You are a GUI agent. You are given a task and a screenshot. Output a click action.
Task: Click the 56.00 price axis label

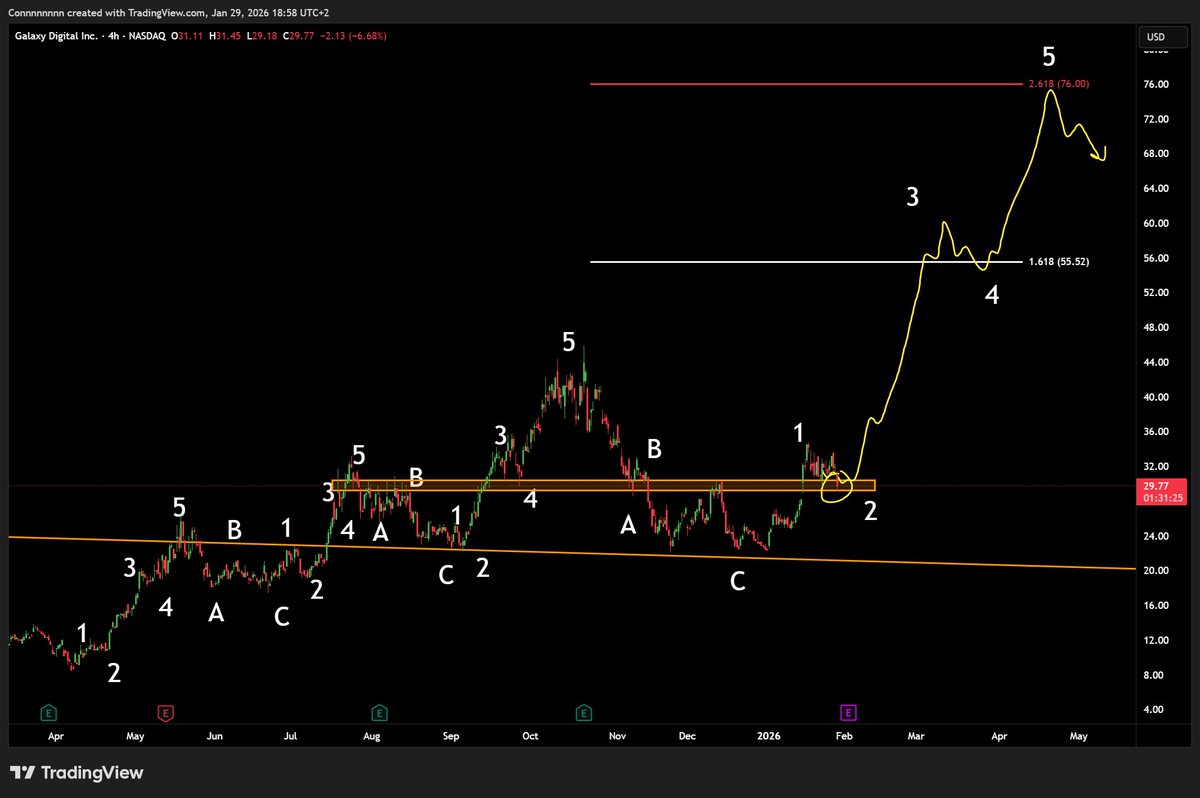pos(1156,258)
